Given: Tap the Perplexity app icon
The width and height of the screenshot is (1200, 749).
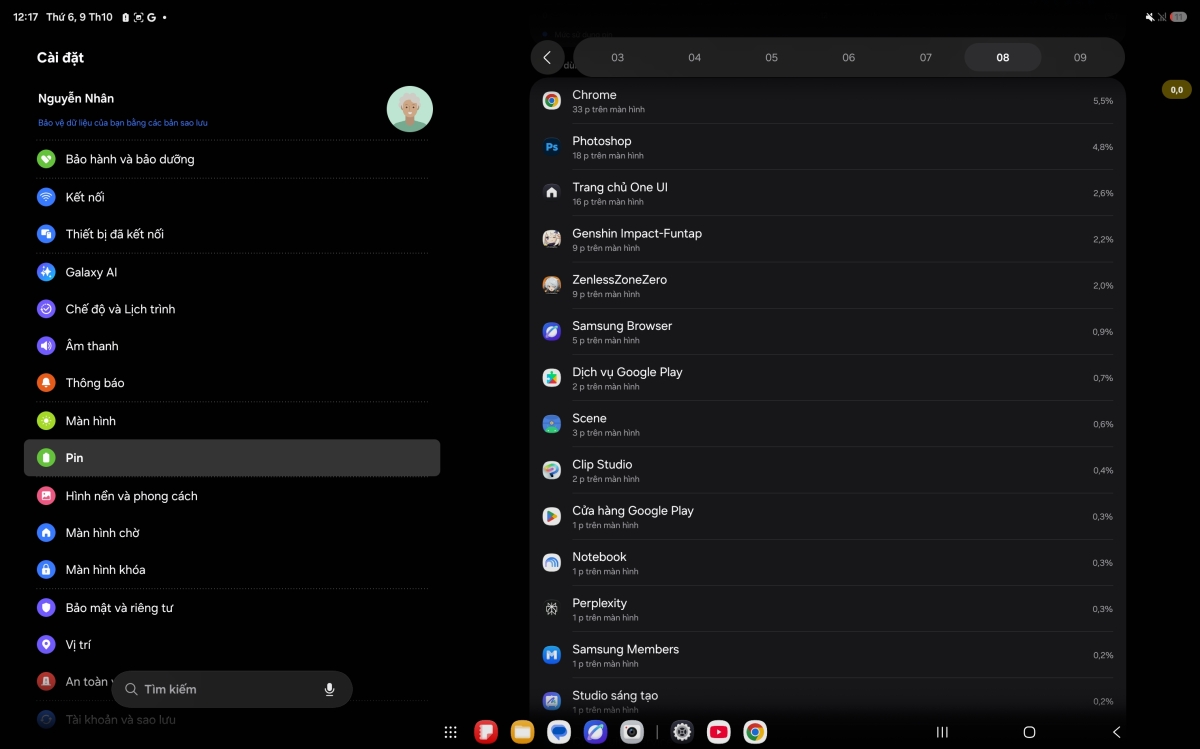Looking at the screenshot, I should coord(551,609).
